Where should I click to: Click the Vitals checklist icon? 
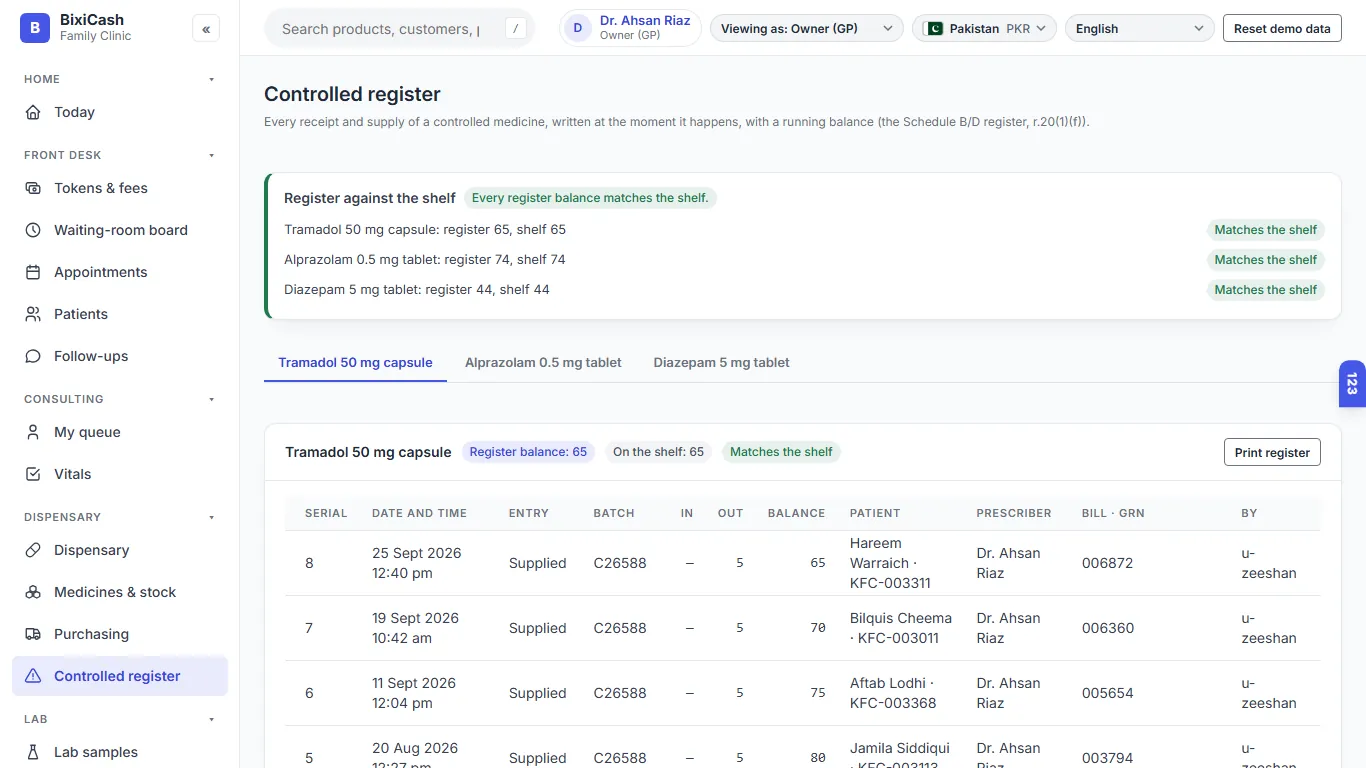[x=33, y=474]
